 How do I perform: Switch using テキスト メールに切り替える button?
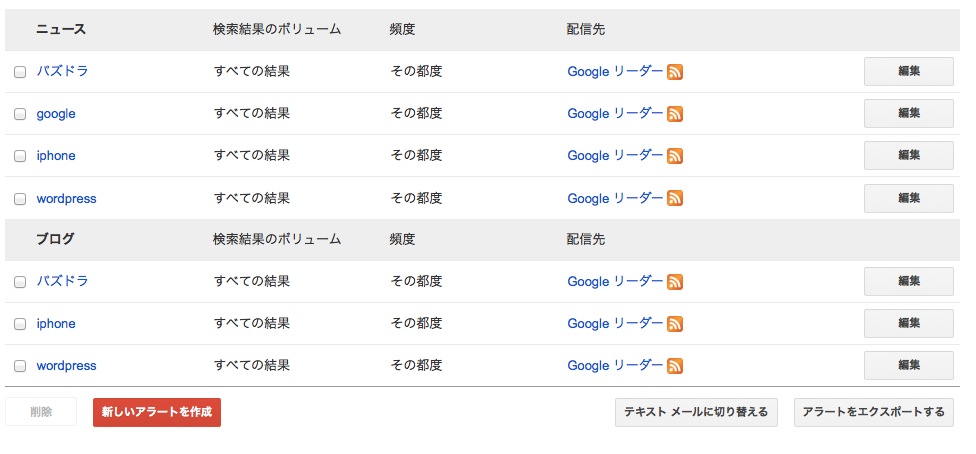point(696,412)
